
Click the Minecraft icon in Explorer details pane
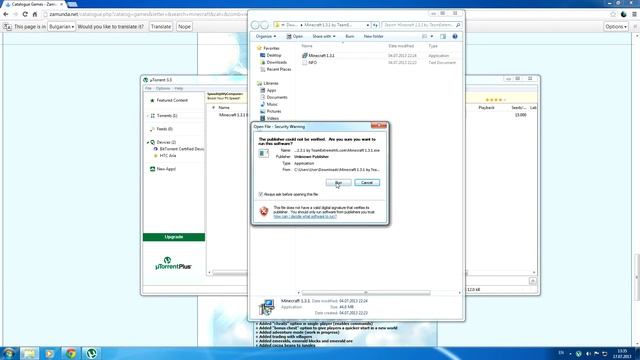click(267, 307)
